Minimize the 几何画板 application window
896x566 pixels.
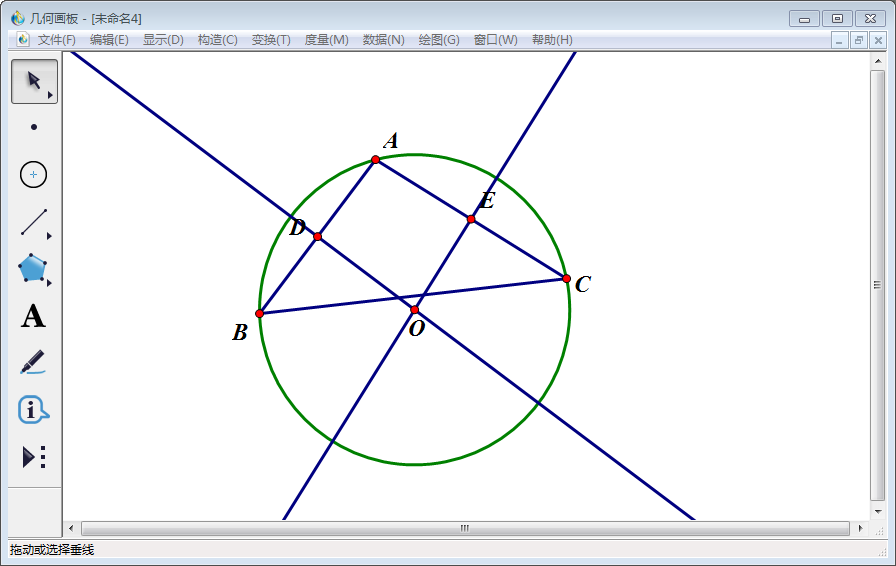[x=804, y=19]
